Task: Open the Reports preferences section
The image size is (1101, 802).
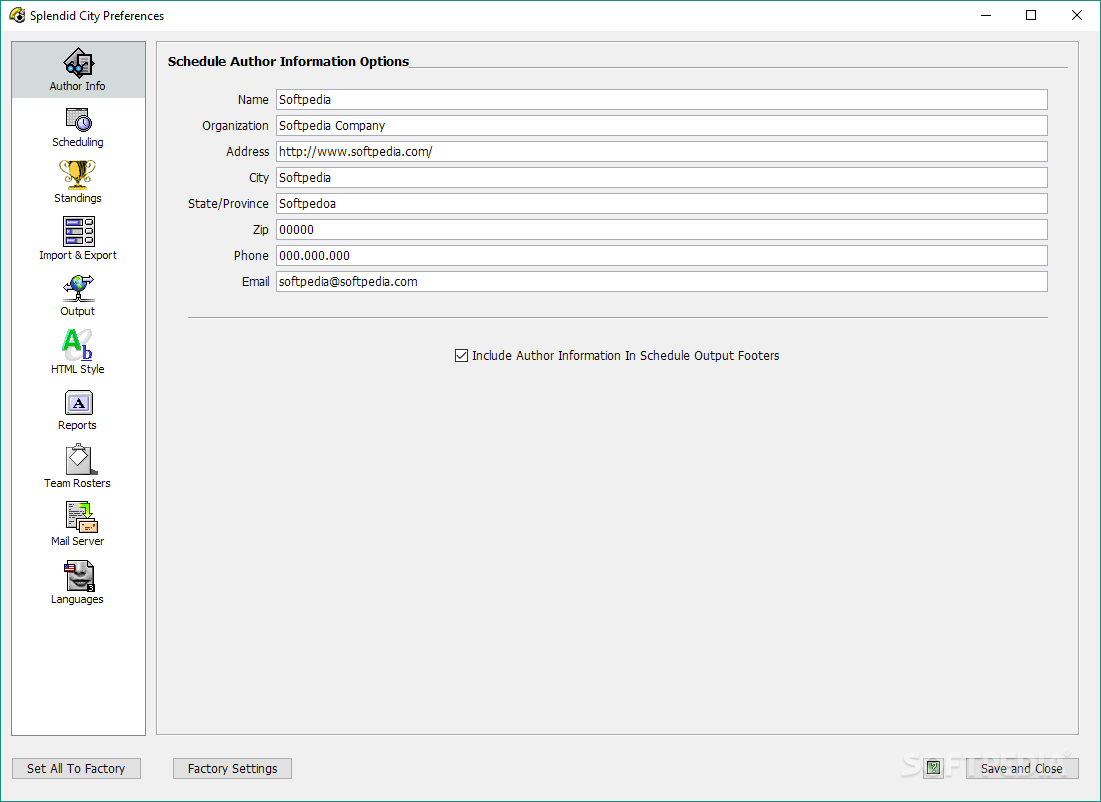Action: 78,410
